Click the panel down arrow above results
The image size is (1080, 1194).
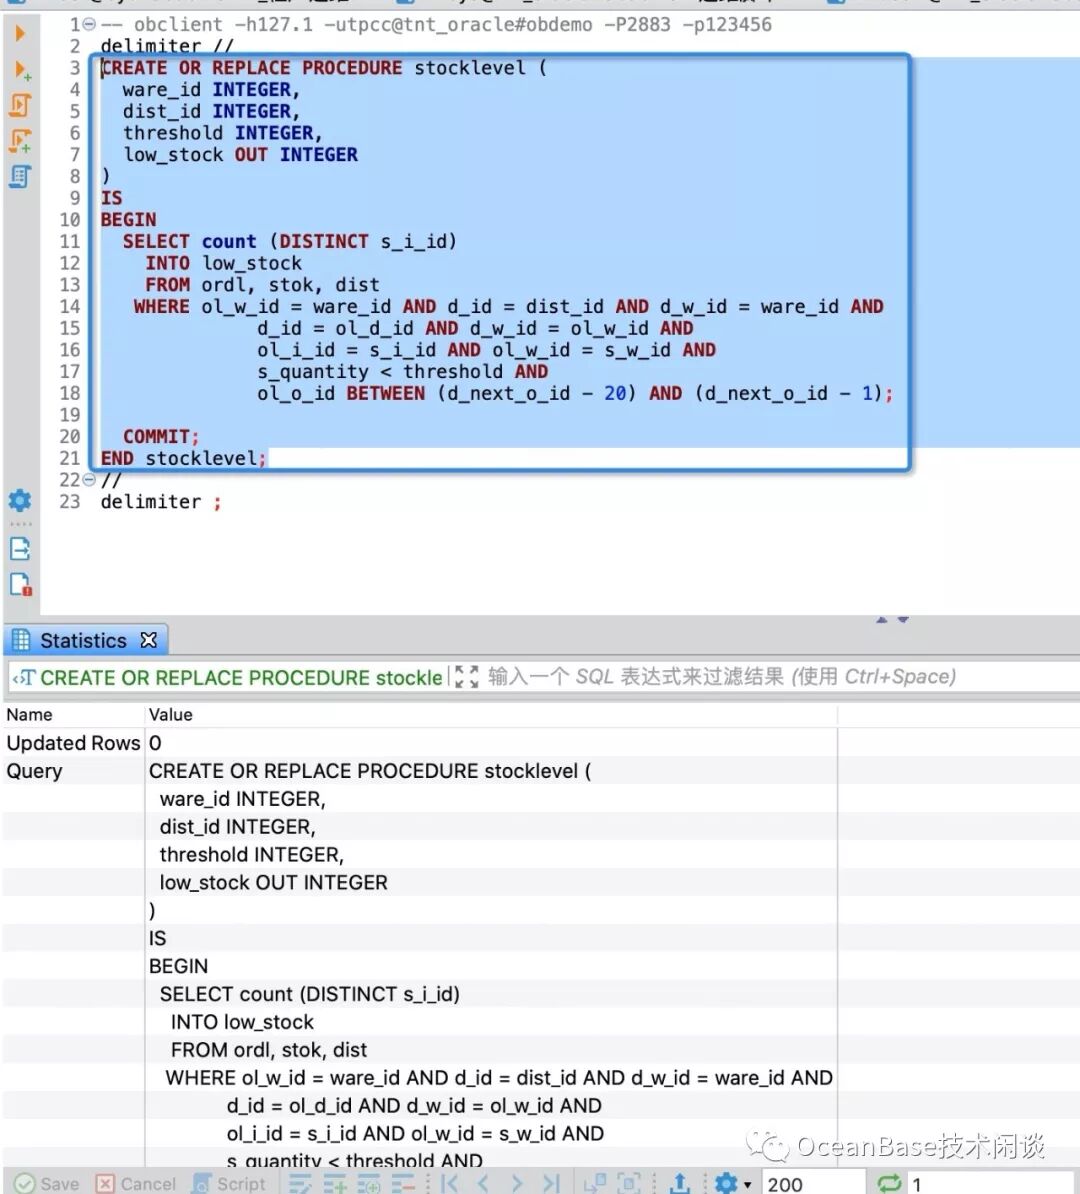[903, 620]
